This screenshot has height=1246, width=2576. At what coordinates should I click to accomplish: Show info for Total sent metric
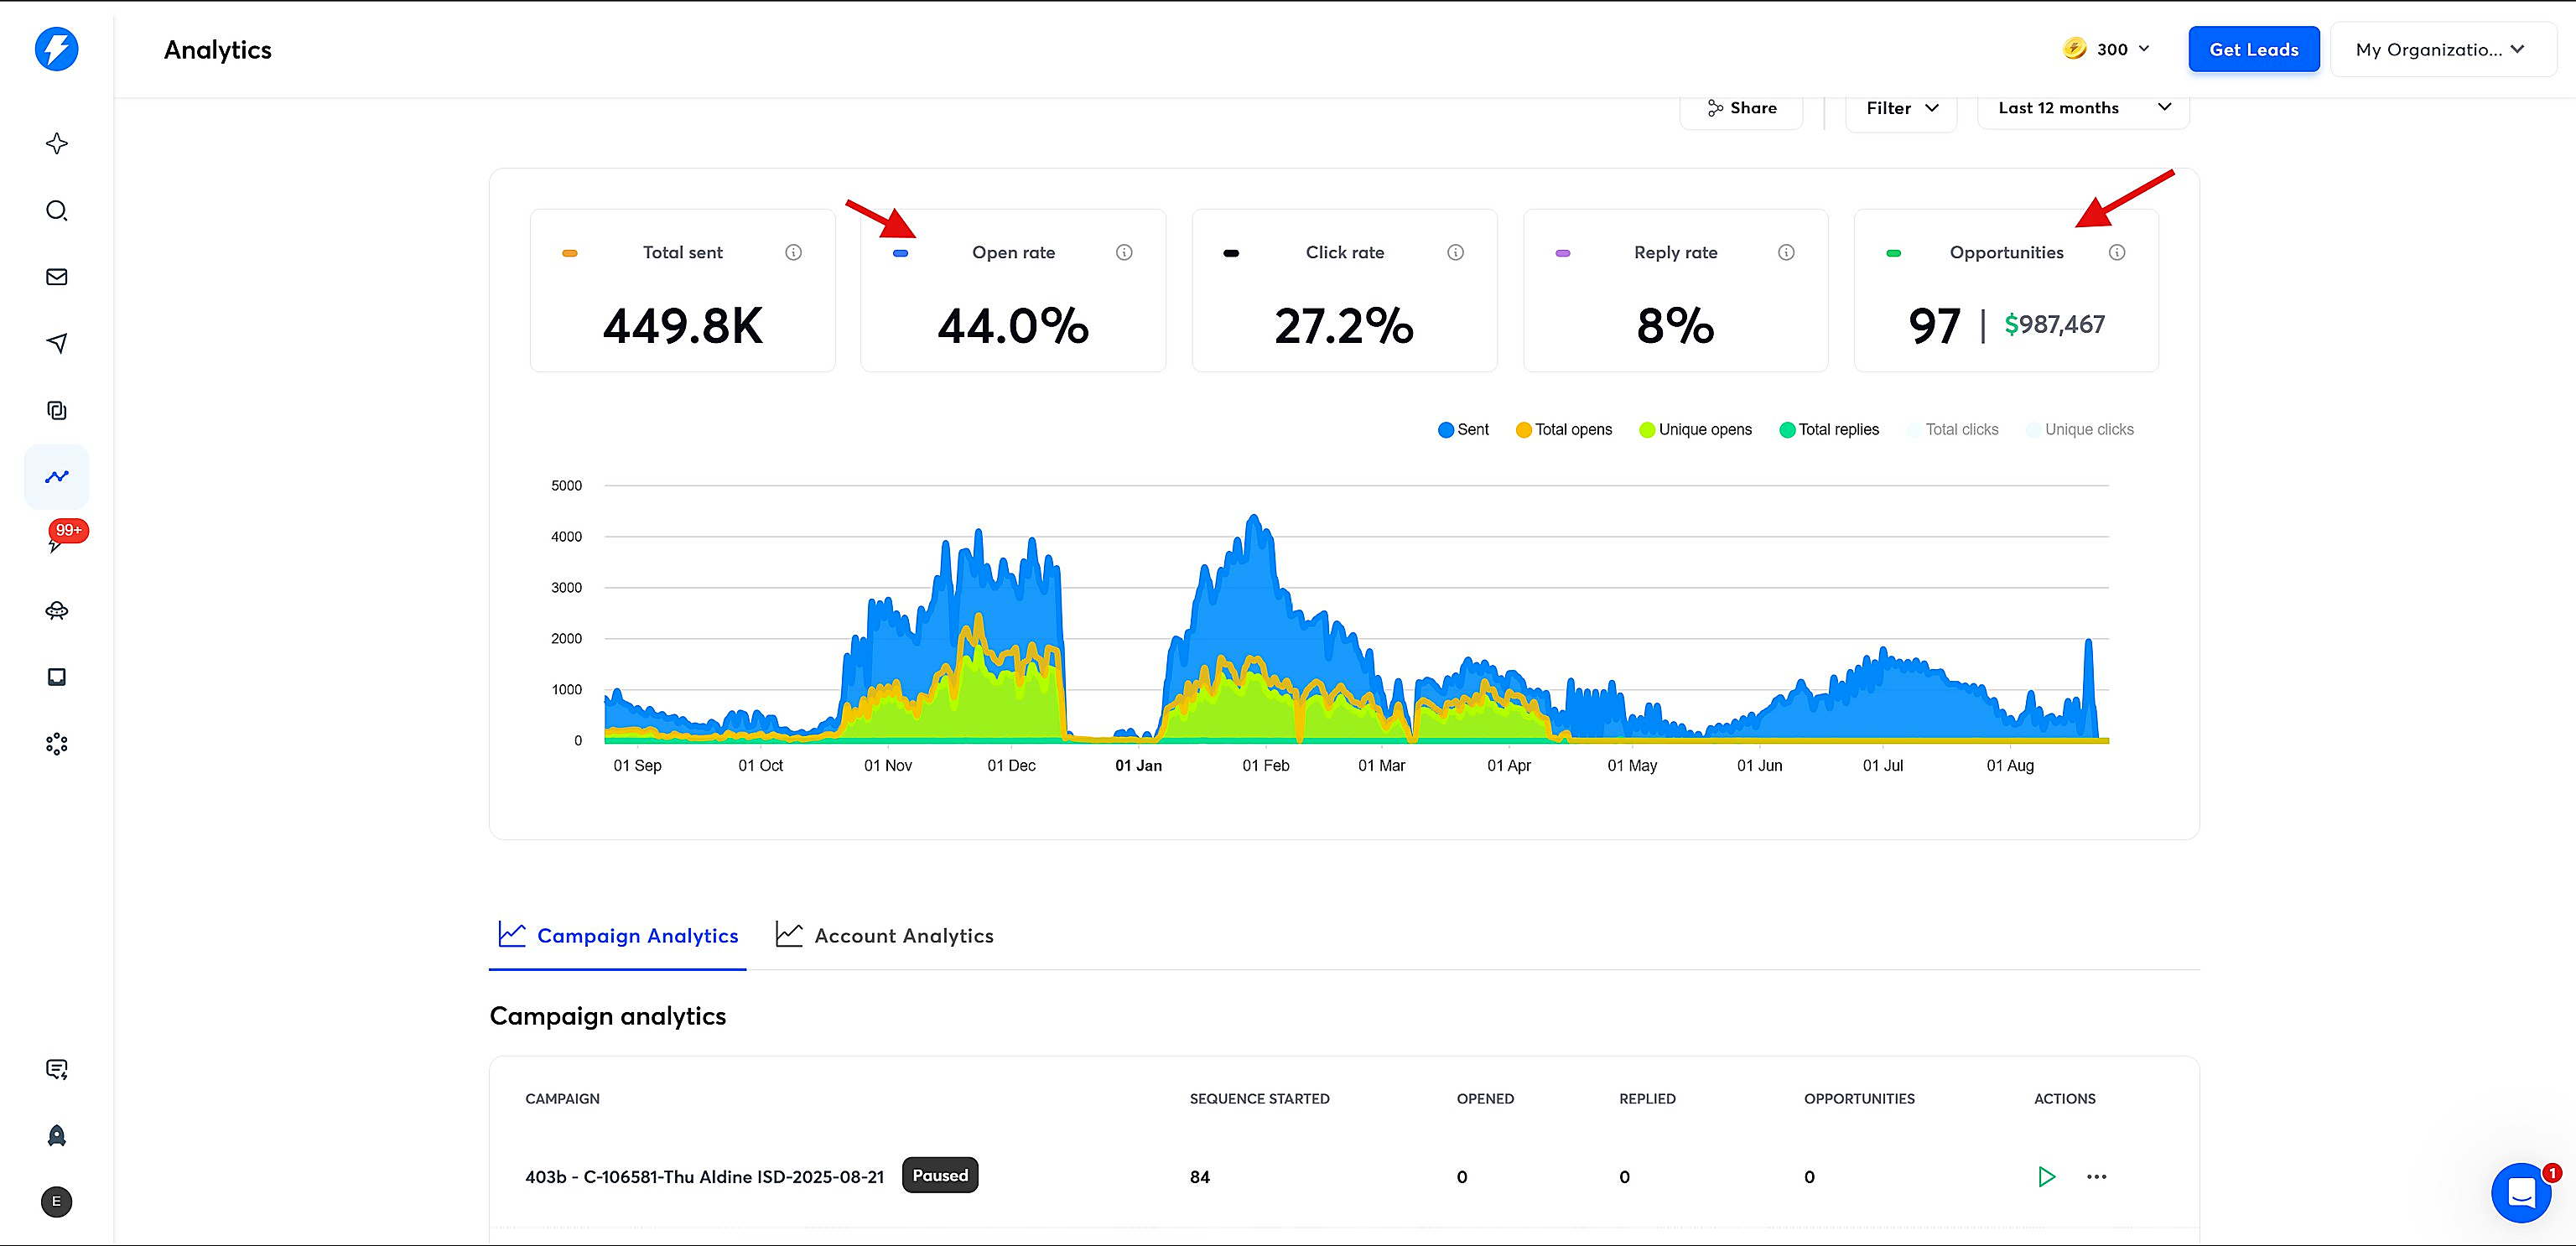tap(793, 252)
